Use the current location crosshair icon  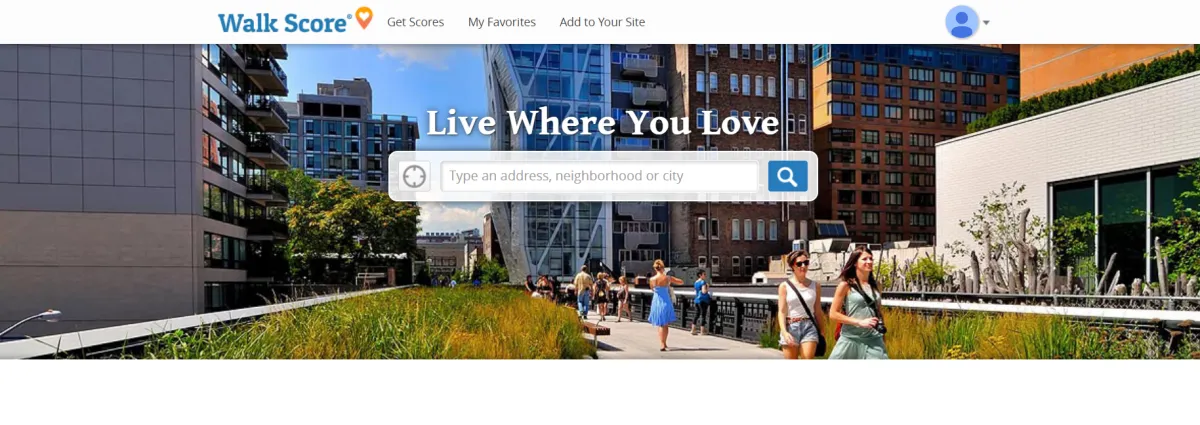pyautogui.click(x=414, y=176)
